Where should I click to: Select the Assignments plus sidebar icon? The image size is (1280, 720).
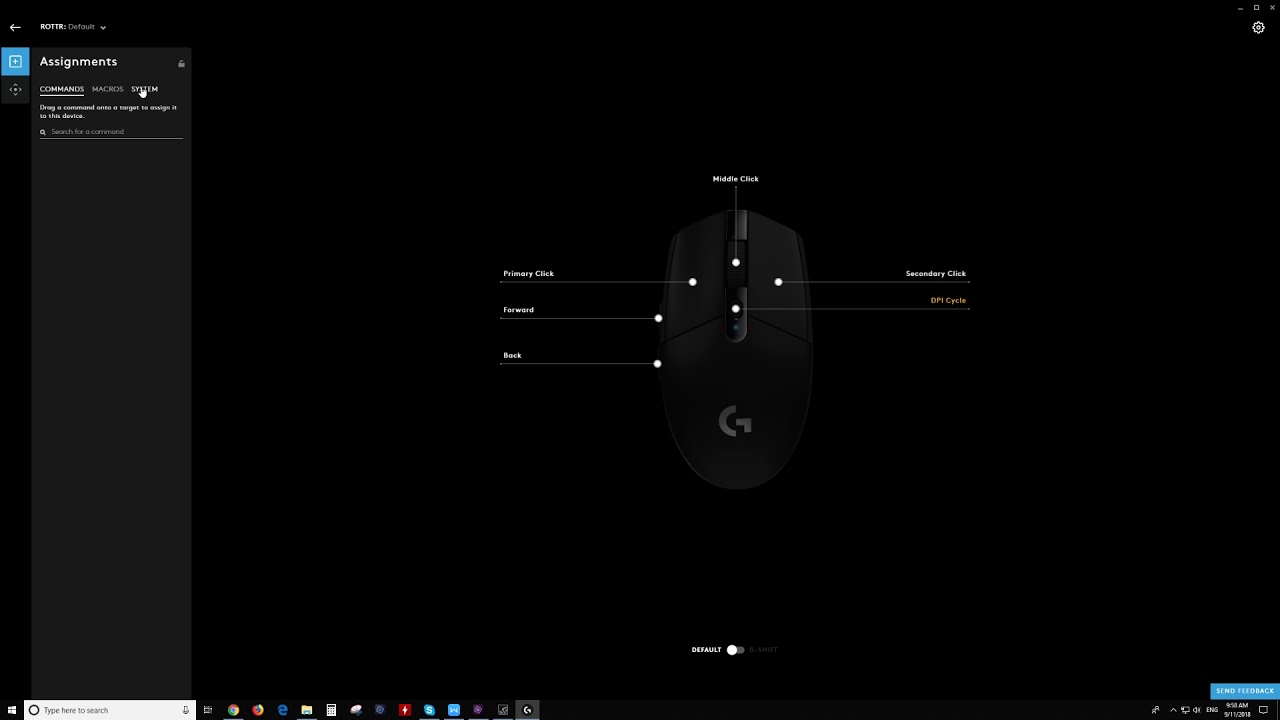click(15, 62)
